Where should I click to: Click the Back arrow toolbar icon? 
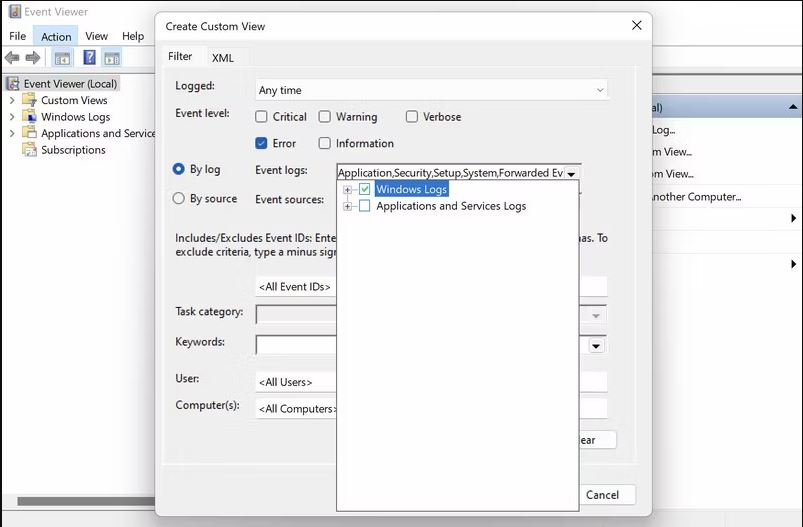point(12,58)
